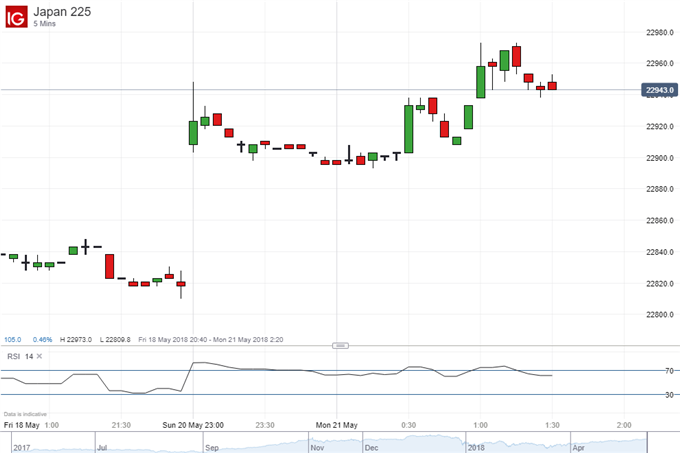This screenshot has height=453, width=680.
Task: Click the Mon 21 May axis label
Action: [337, 425]
